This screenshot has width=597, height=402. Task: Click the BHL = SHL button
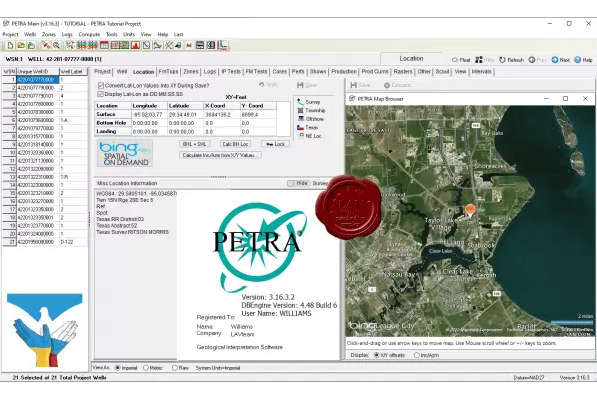click(194, 144)
